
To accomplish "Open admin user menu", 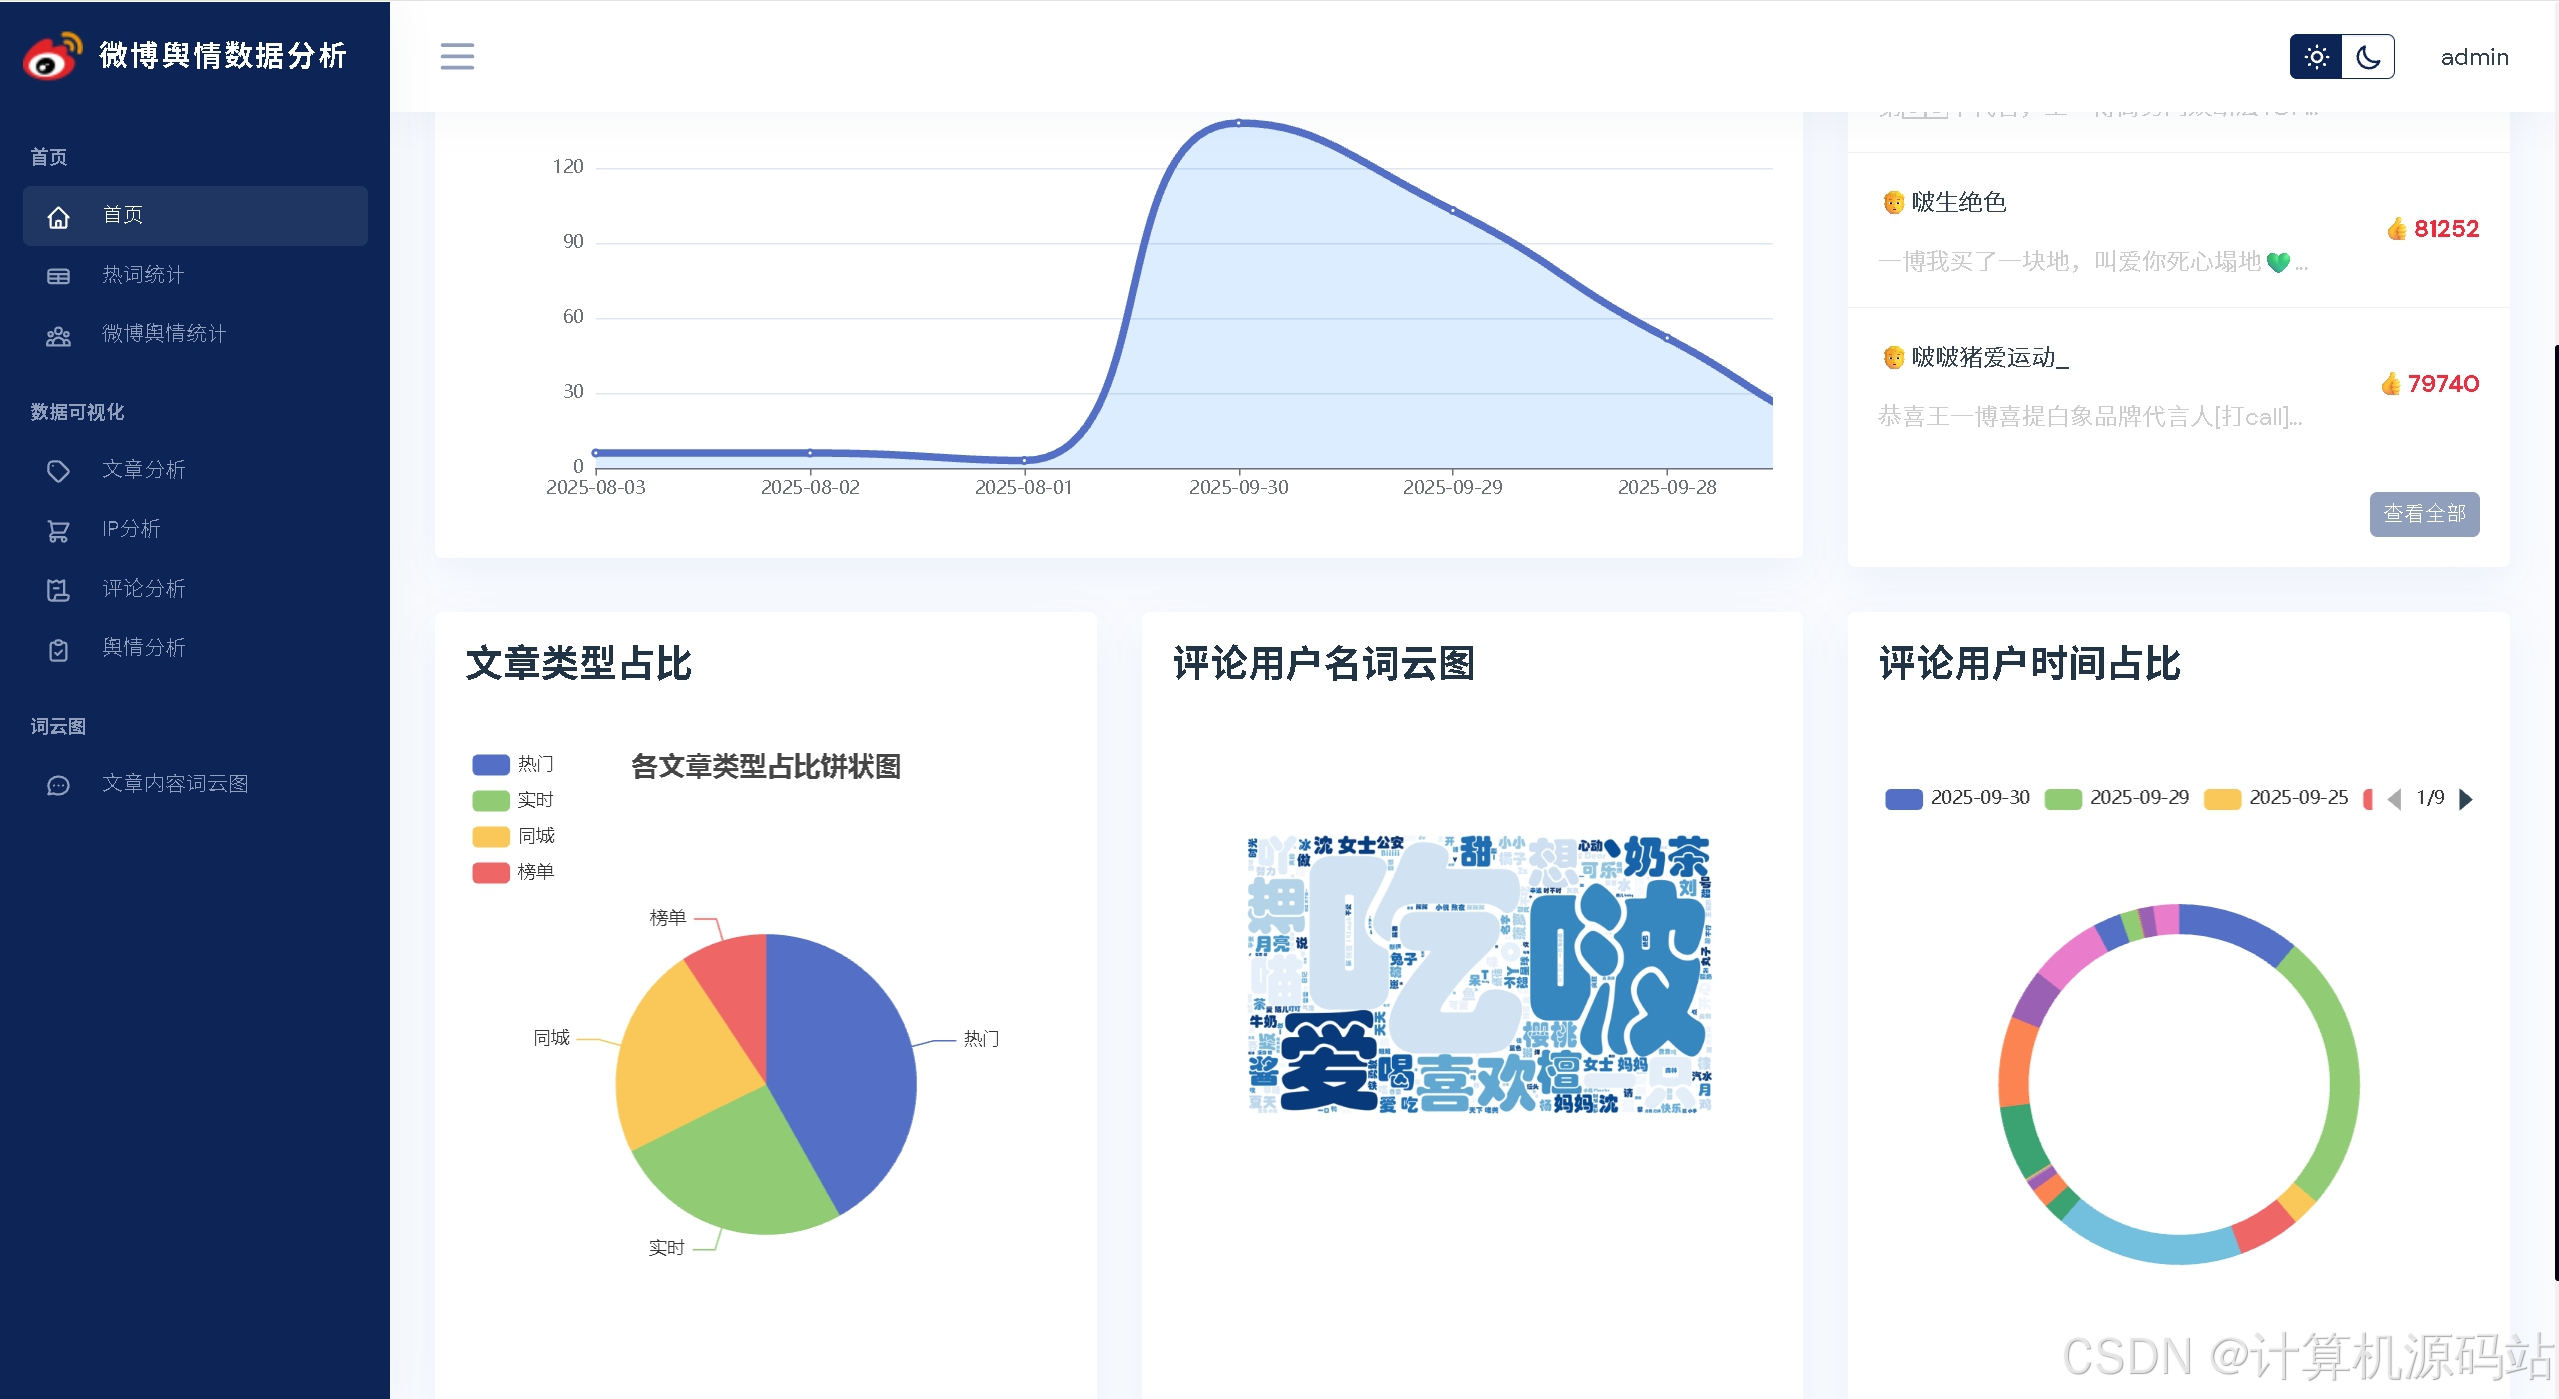I will pyautogui.click(x=2474, y=57).
